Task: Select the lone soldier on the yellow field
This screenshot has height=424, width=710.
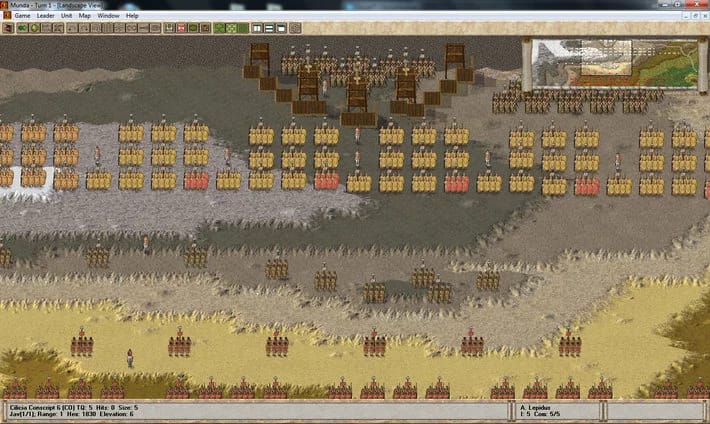Action: (129, 357)
